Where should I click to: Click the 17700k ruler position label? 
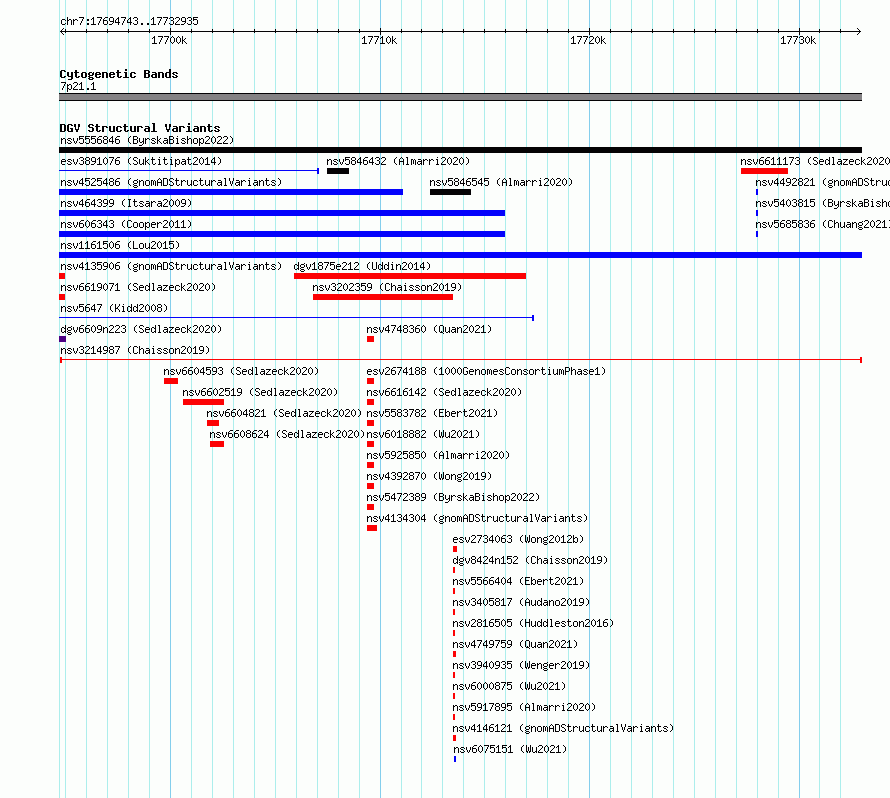(x=169, y=40)
